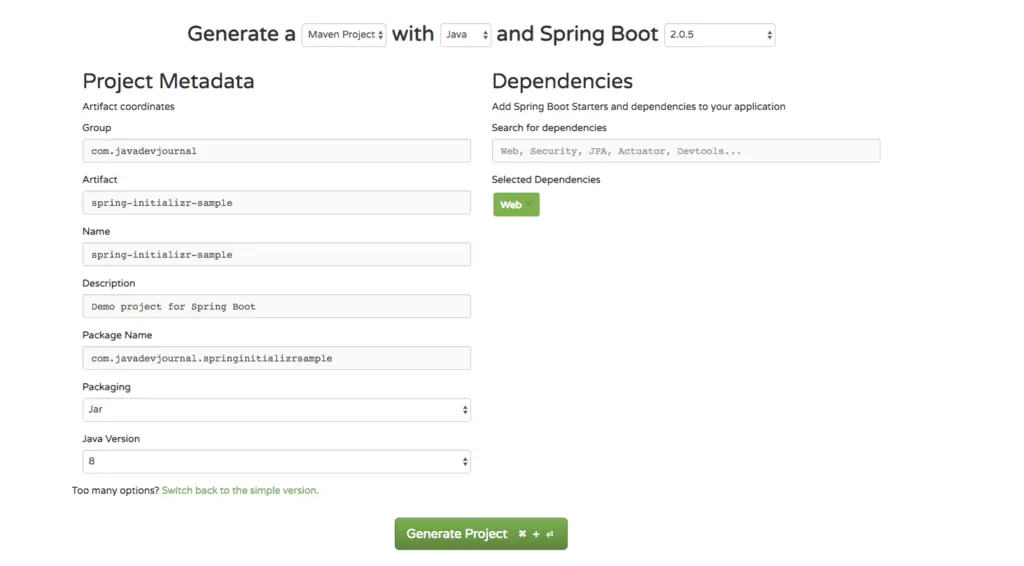This screenshot has width=1024, height=566.
Task: Click the Group input field
Action: tap(276, 151)
